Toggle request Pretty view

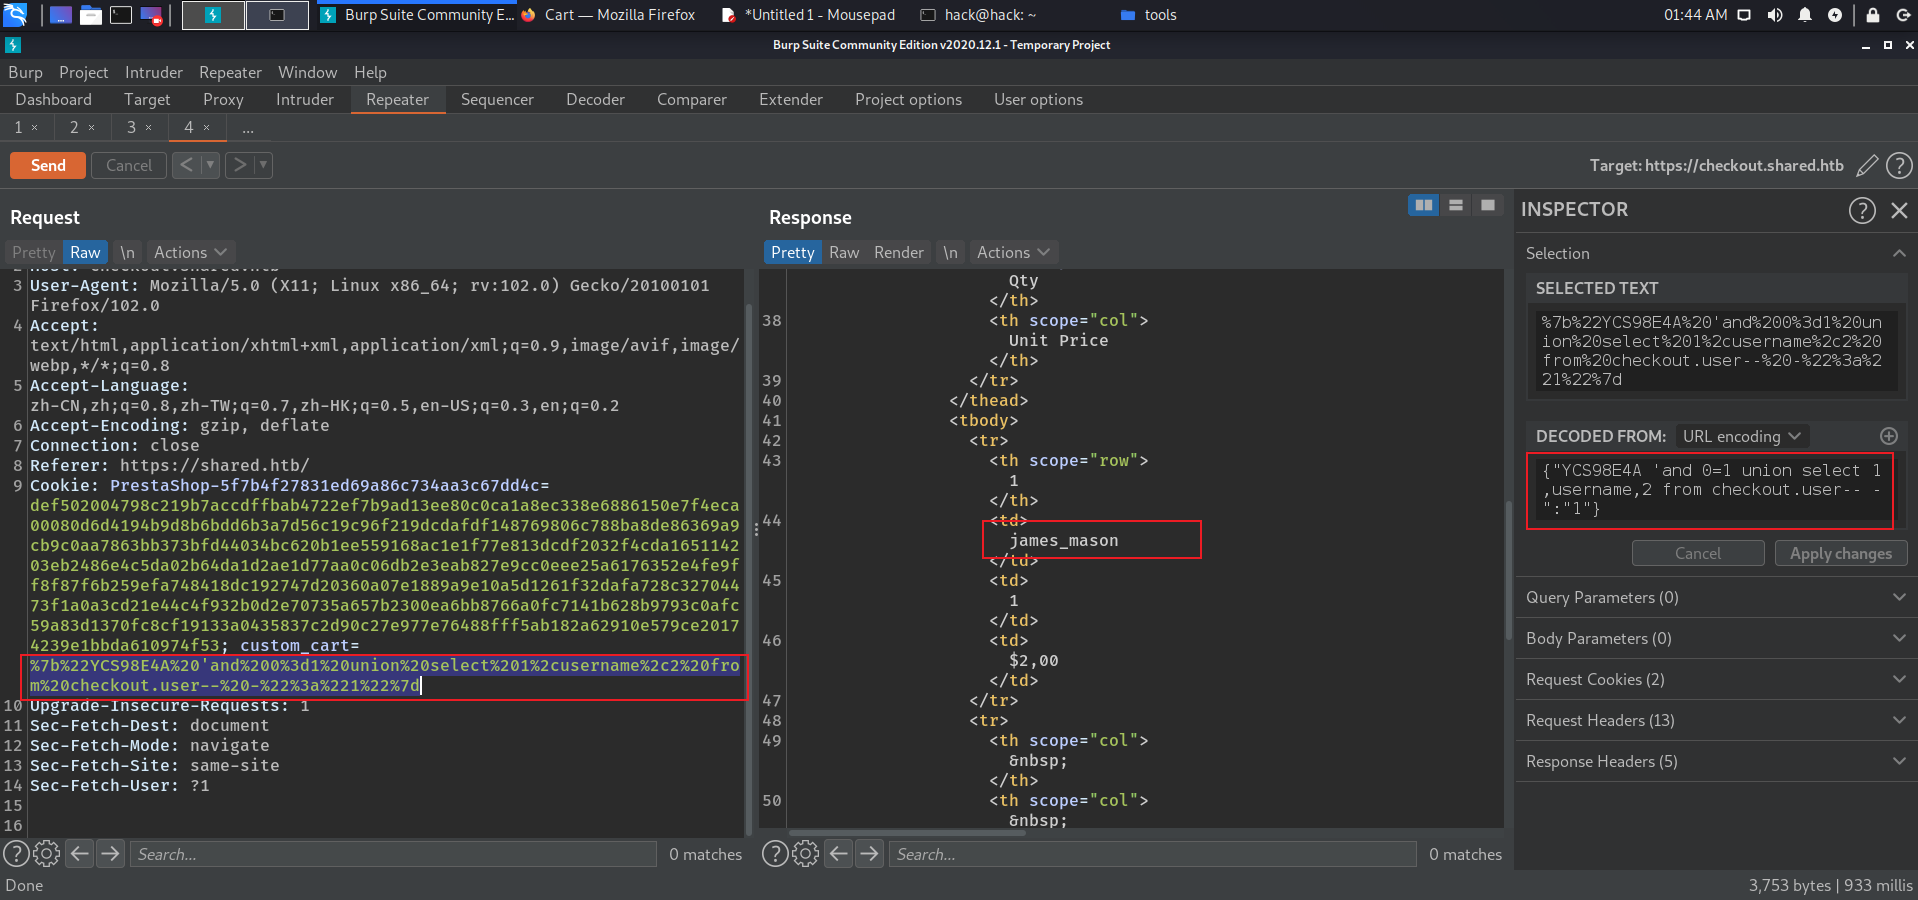point(34,253)
